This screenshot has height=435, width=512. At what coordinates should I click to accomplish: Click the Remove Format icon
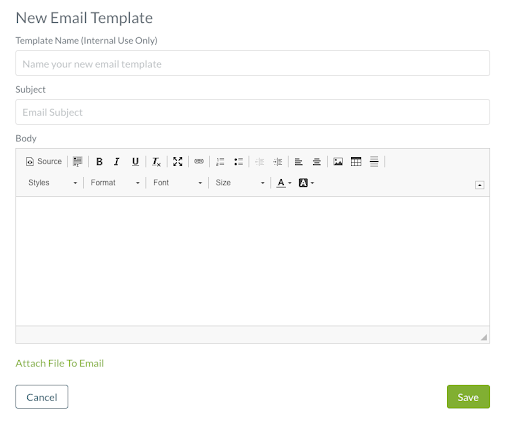pos(156,162)
